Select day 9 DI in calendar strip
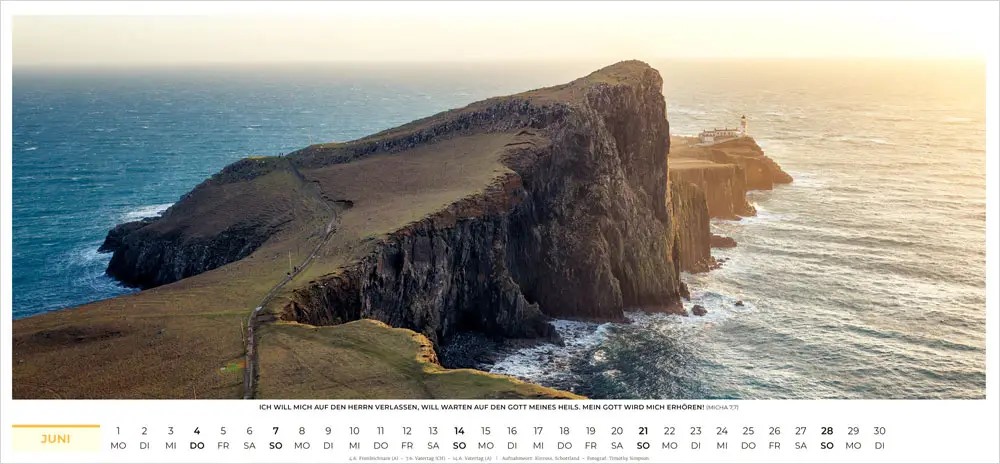 coord(328,438)
